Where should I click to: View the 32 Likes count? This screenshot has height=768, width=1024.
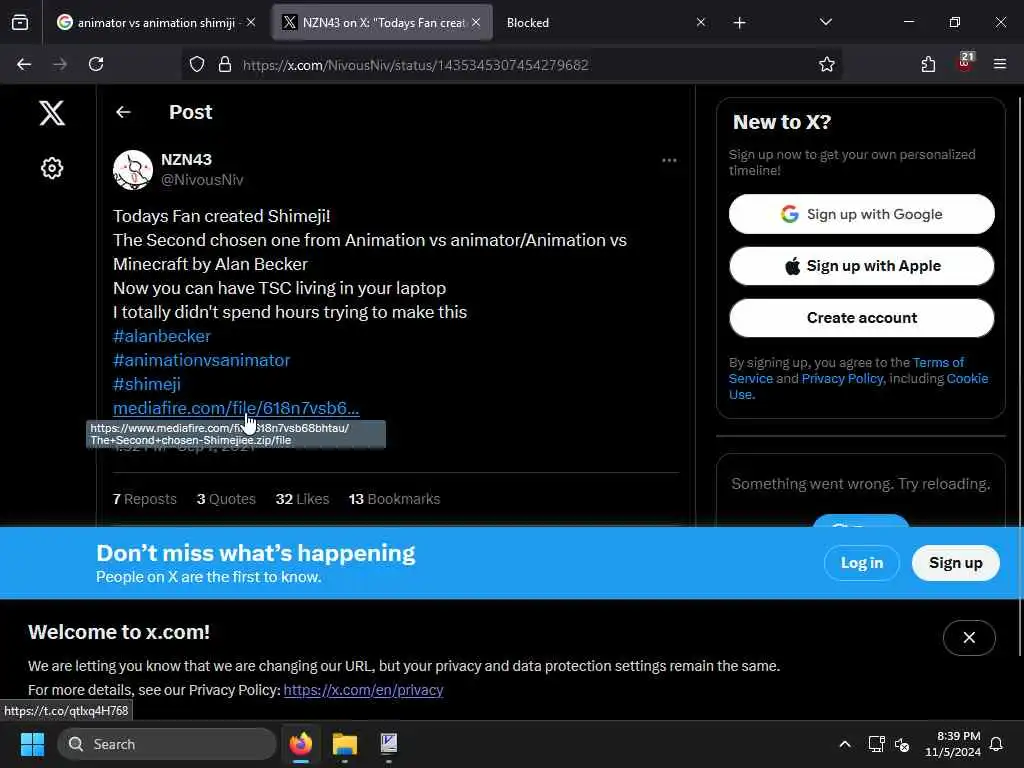click(302, 499)
